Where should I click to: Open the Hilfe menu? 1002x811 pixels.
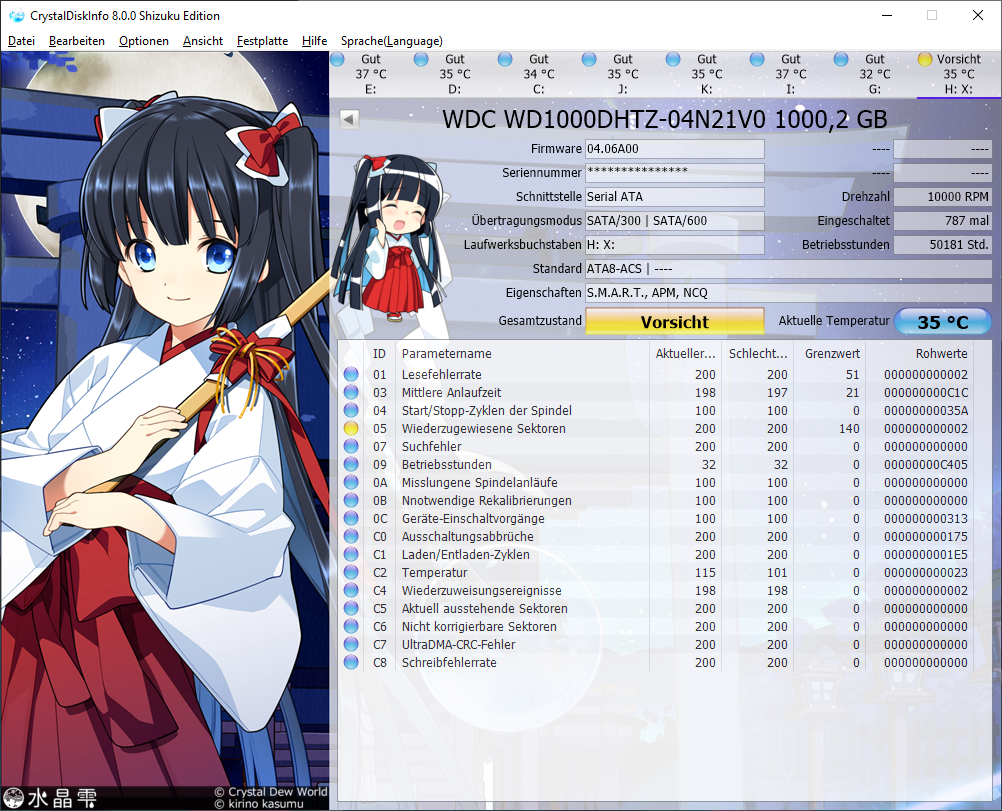[x=314, y=41]
